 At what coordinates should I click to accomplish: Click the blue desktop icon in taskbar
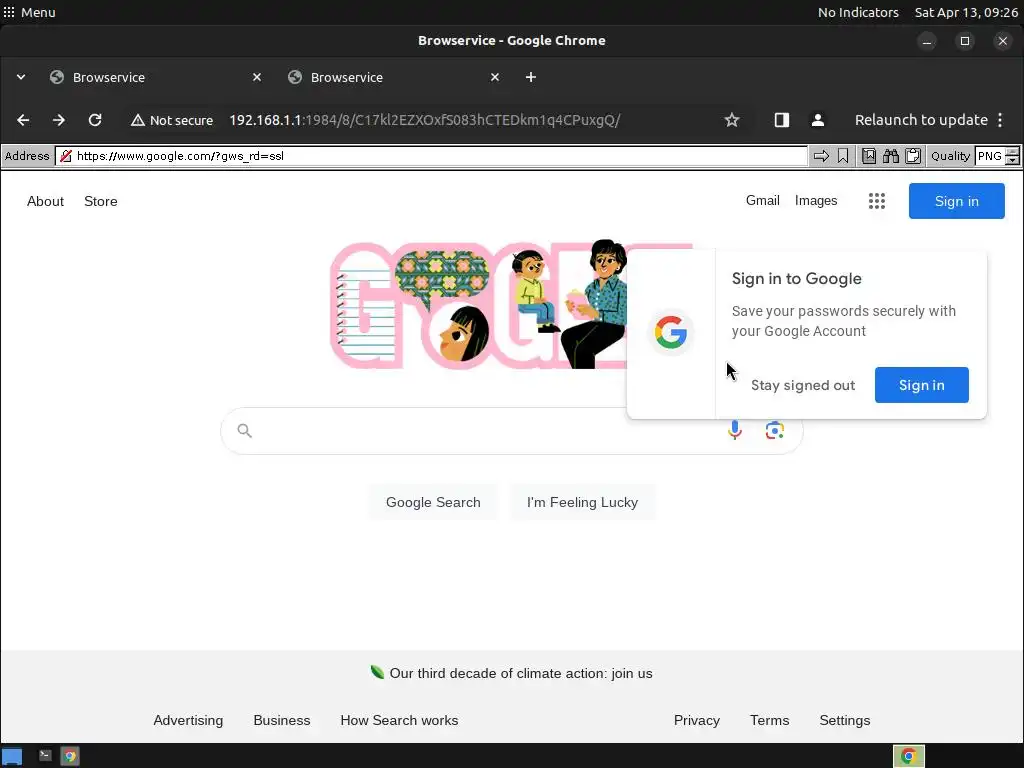[12, 756]
